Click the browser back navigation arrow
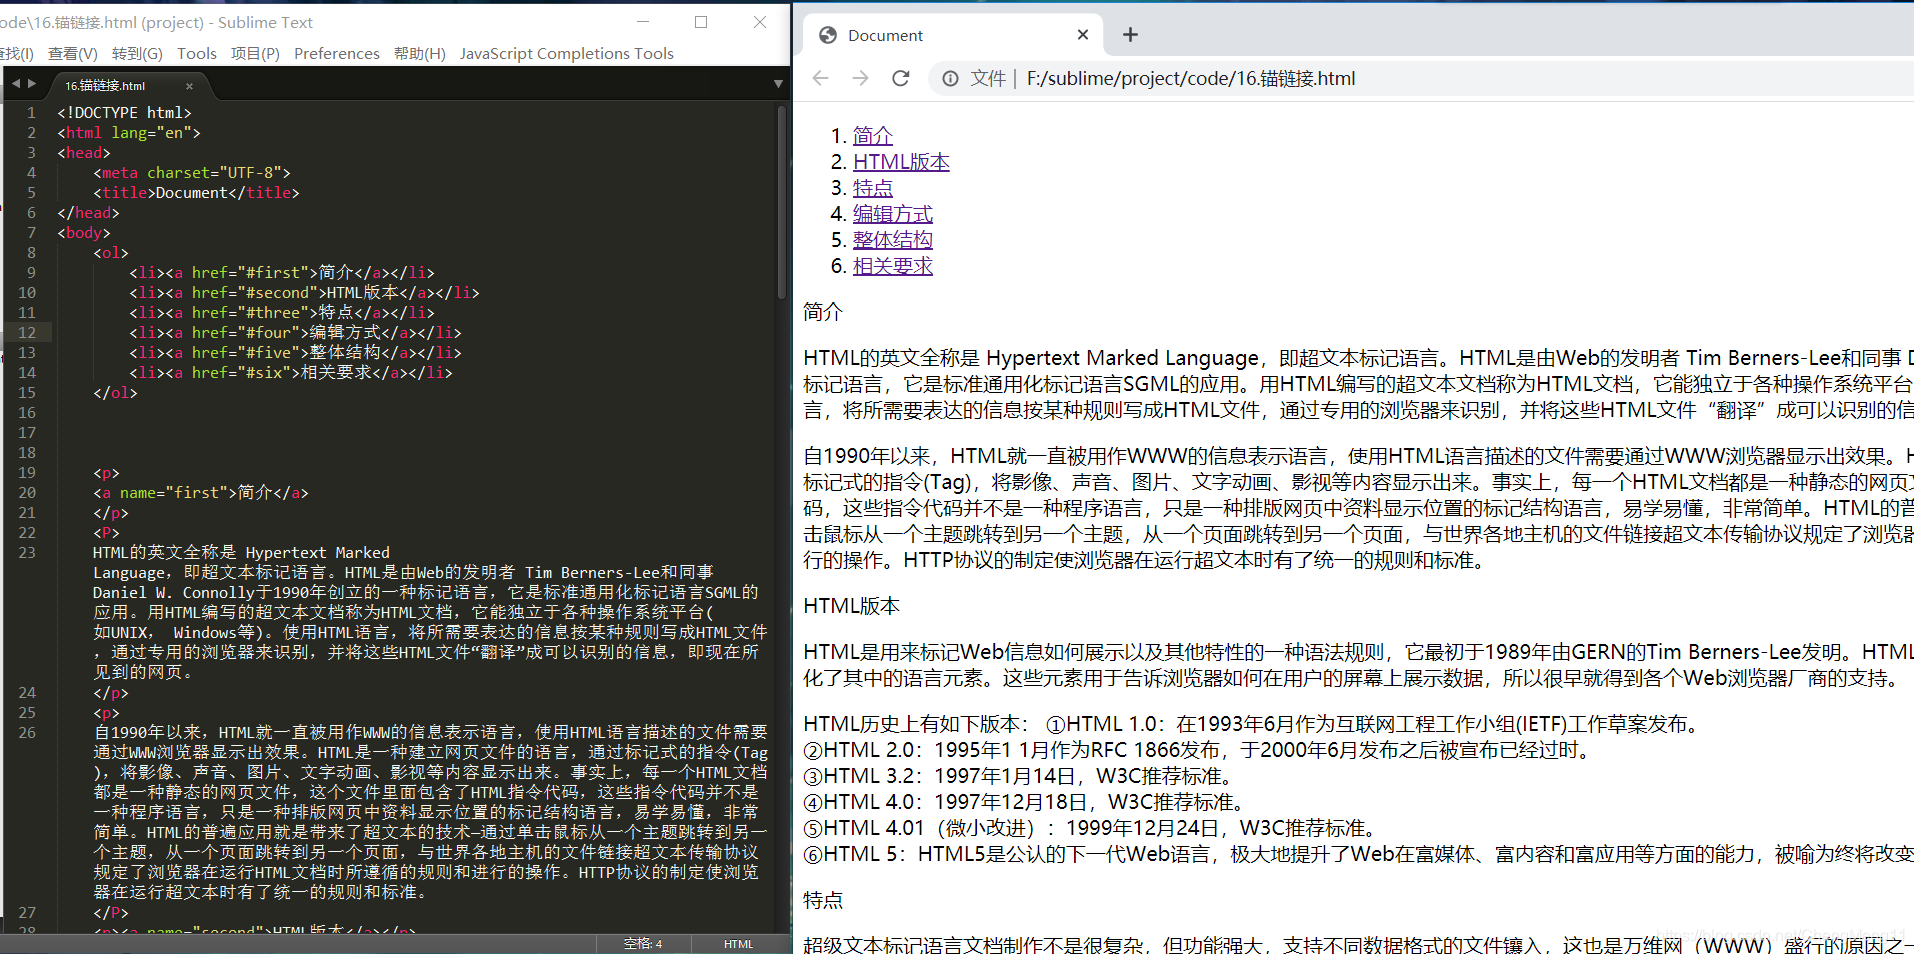This screenshot has height=954, width=1914. click(820, 78)
